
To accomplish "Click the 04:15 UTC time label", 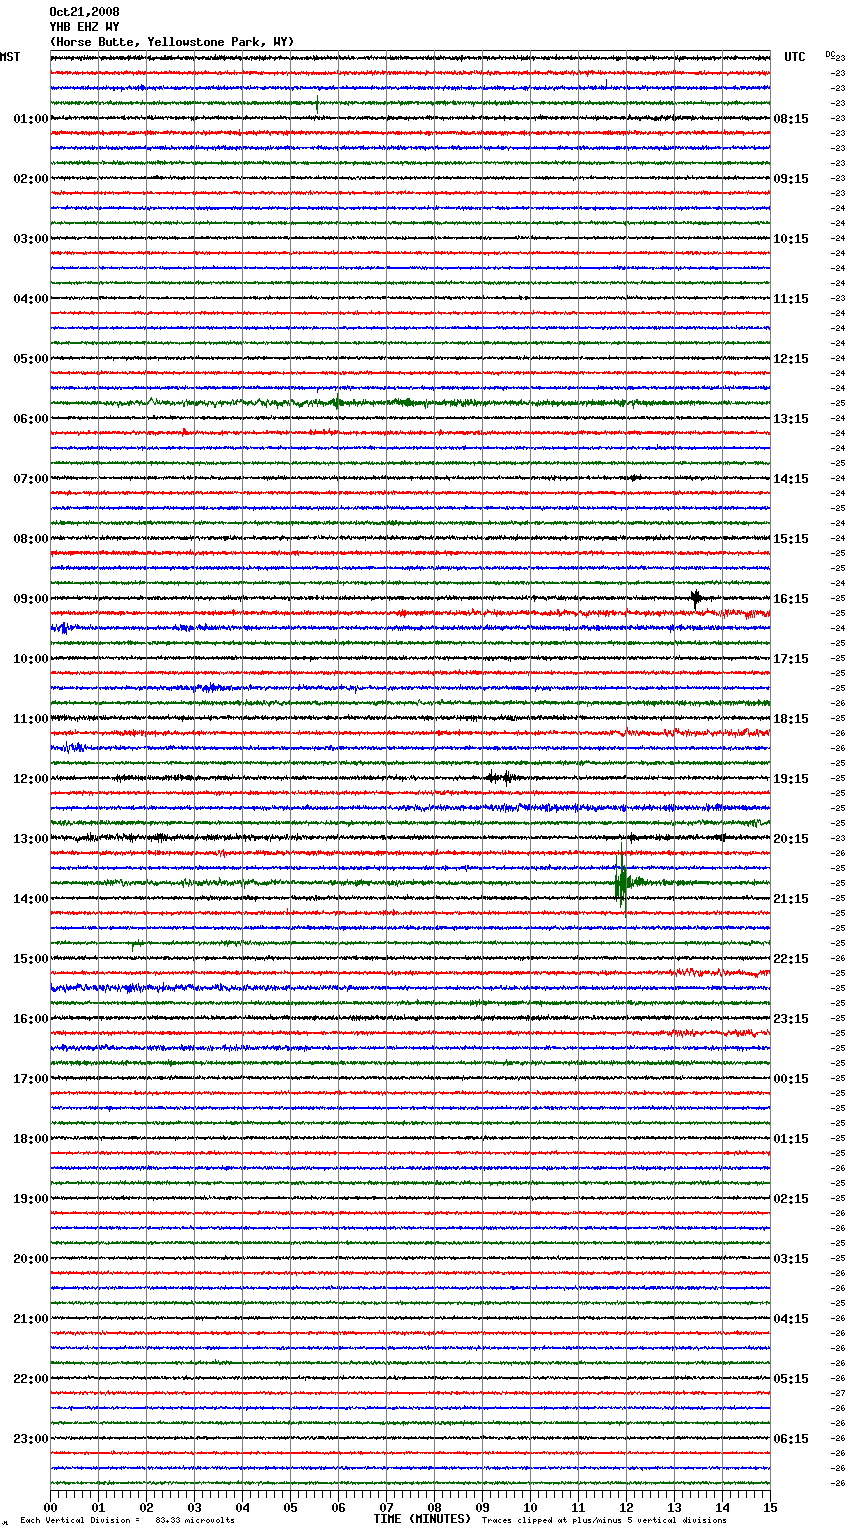I will (791, 1319).
